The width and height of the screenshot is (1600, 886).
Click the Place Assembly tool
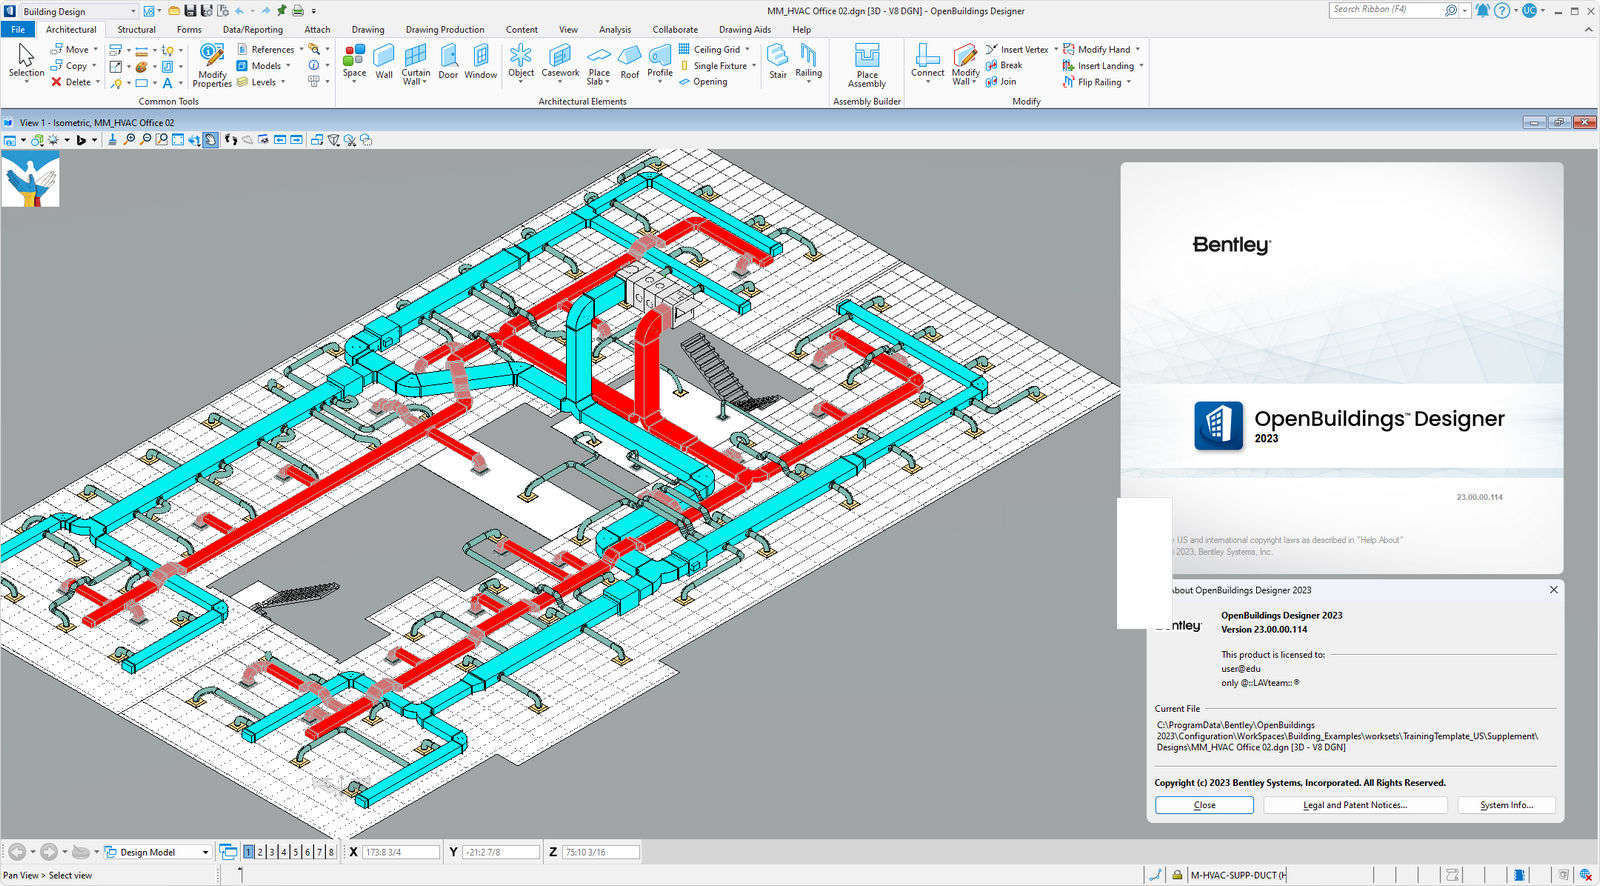click(867, 65)
